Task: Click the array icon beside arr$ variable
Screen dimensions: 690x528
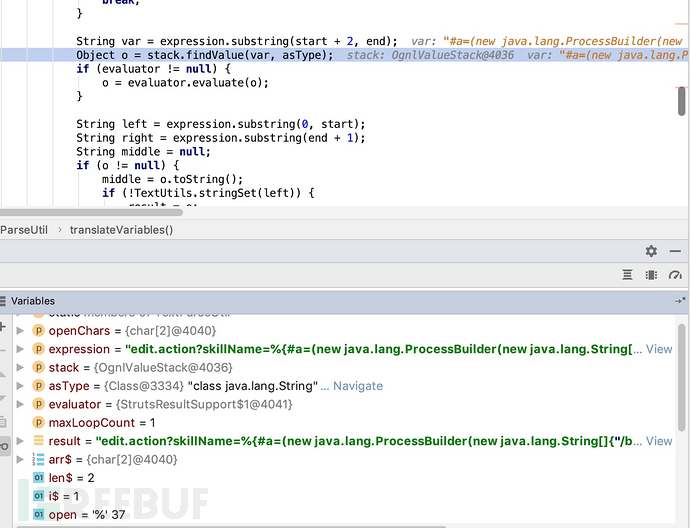Action: [x=38, y=459]
